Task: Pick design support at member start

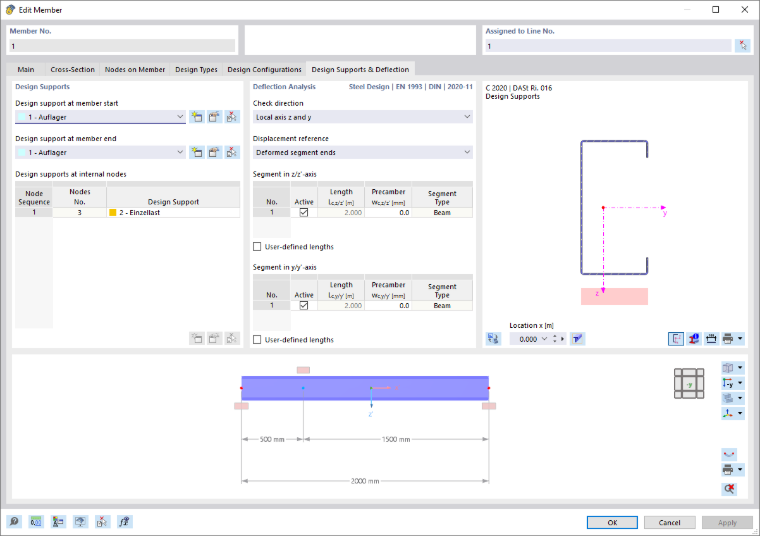Action: (232, 117)
